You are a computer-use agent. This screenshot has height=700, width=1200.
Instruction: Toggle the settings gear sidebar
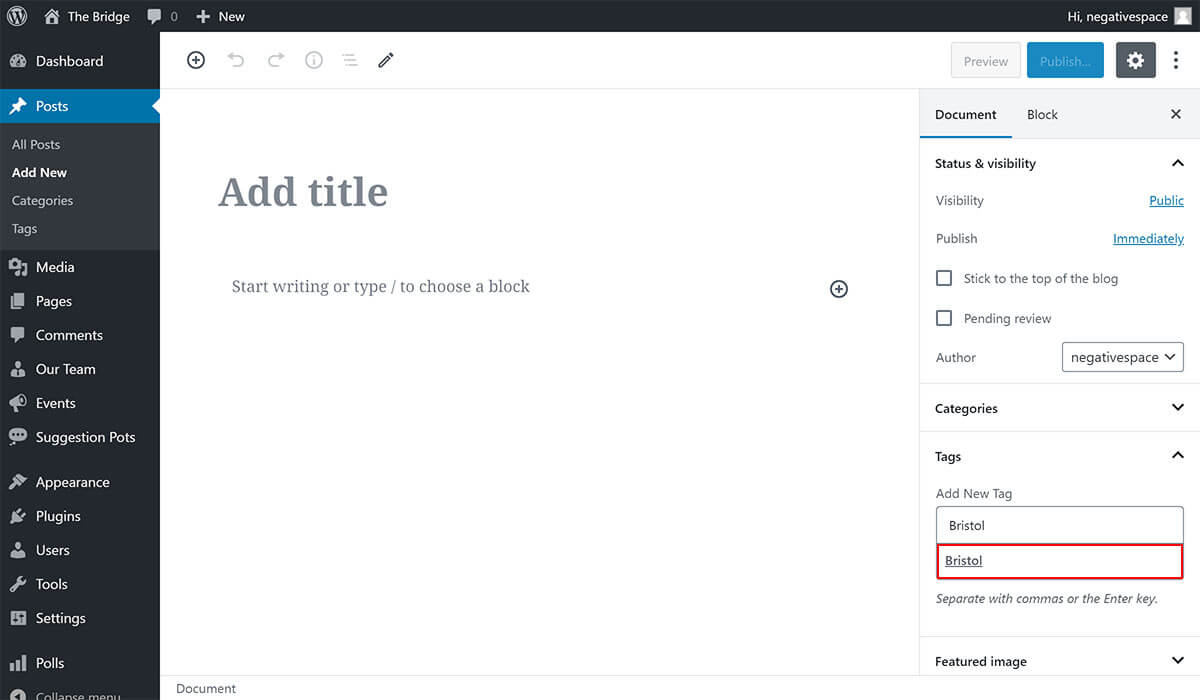tap(1135, 61)
